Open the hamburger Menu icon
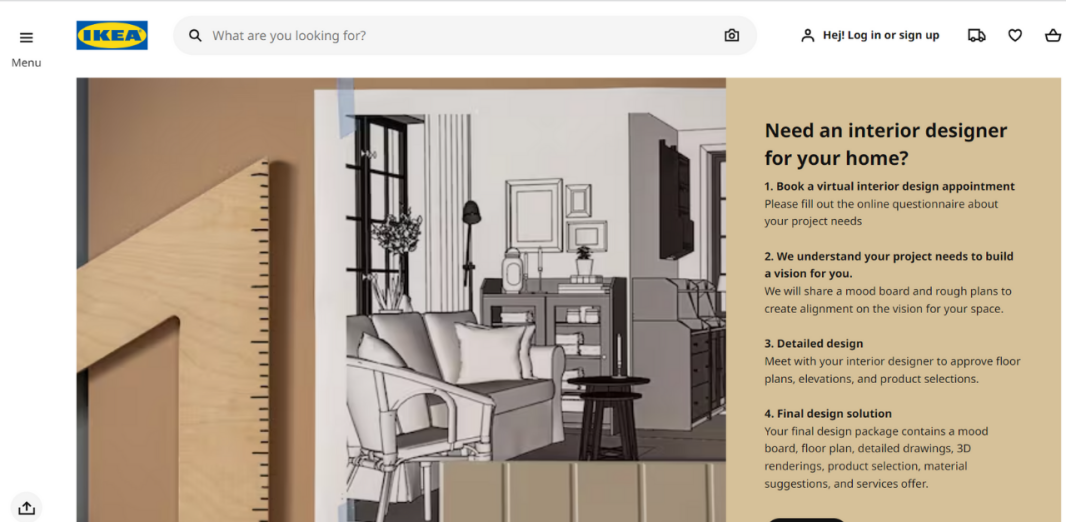 [x=26, y=37]
